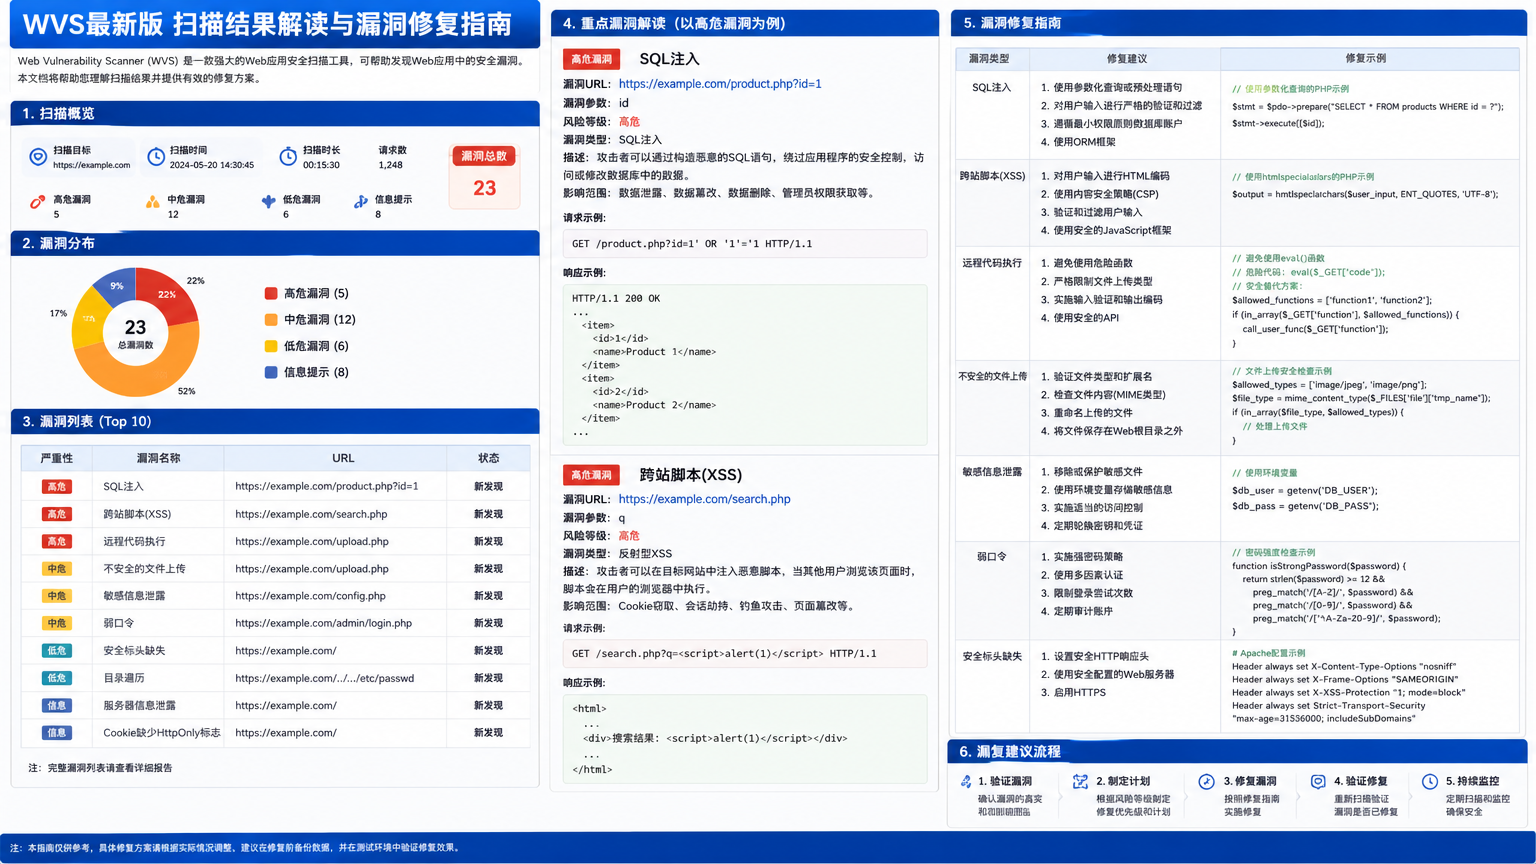Click the red 漏洞总数 badge
The image size is (1536, 864).
coord(485,156)
